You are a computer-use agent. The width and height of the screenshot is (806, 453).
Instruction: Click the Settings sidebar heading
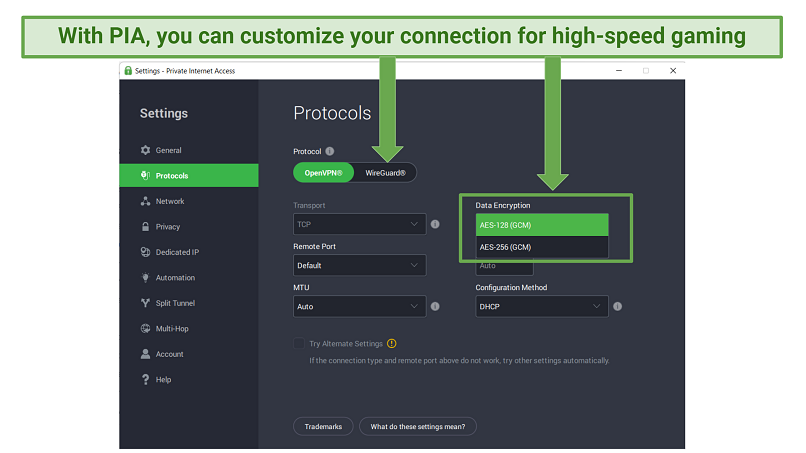click(x=164, y=113)
